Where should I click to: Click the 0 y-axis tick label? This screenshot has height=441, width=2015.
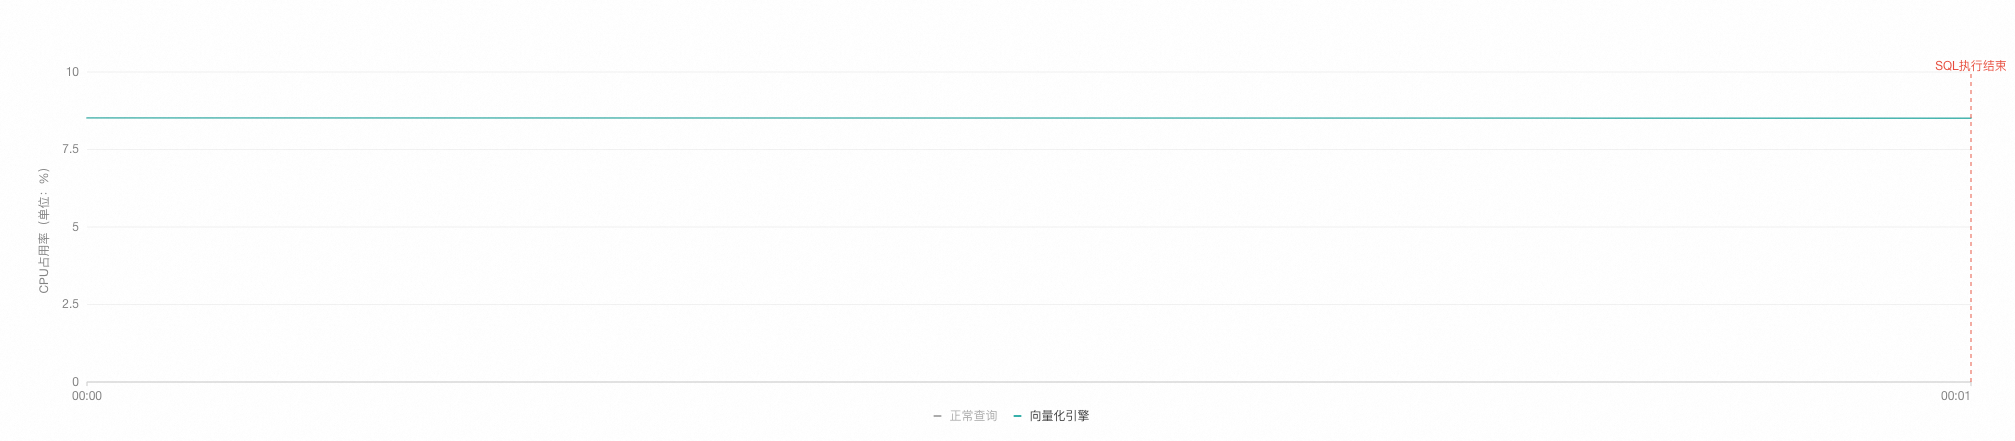coord(75,382)
